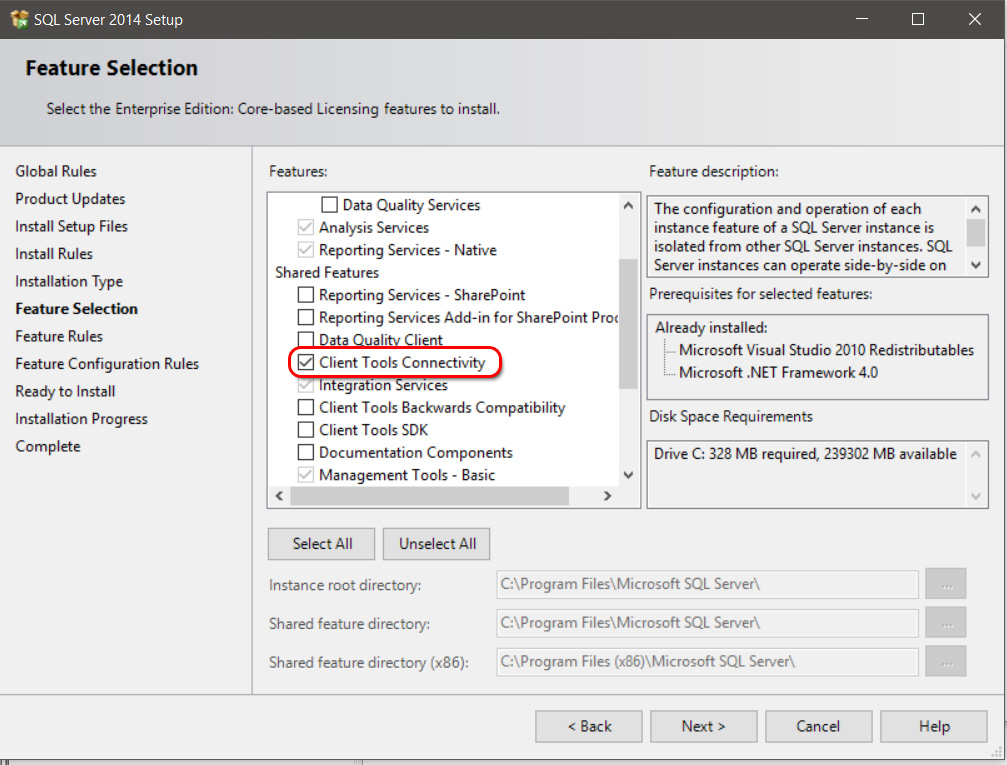The width and height of the screenshot is (1007, 765).
Task: Click the Features horizontal scroll left arrow
Action: pos(279,496)
